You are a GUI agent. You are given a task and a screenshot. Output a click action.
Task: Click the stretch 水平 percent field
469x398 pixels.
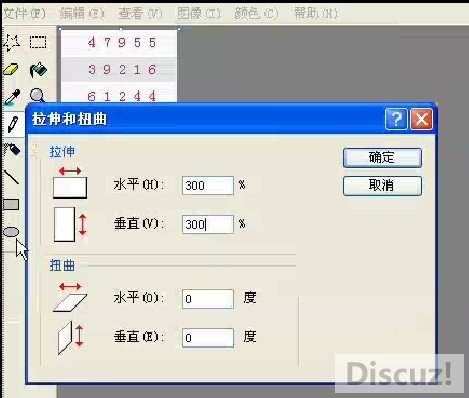[208, 185]
